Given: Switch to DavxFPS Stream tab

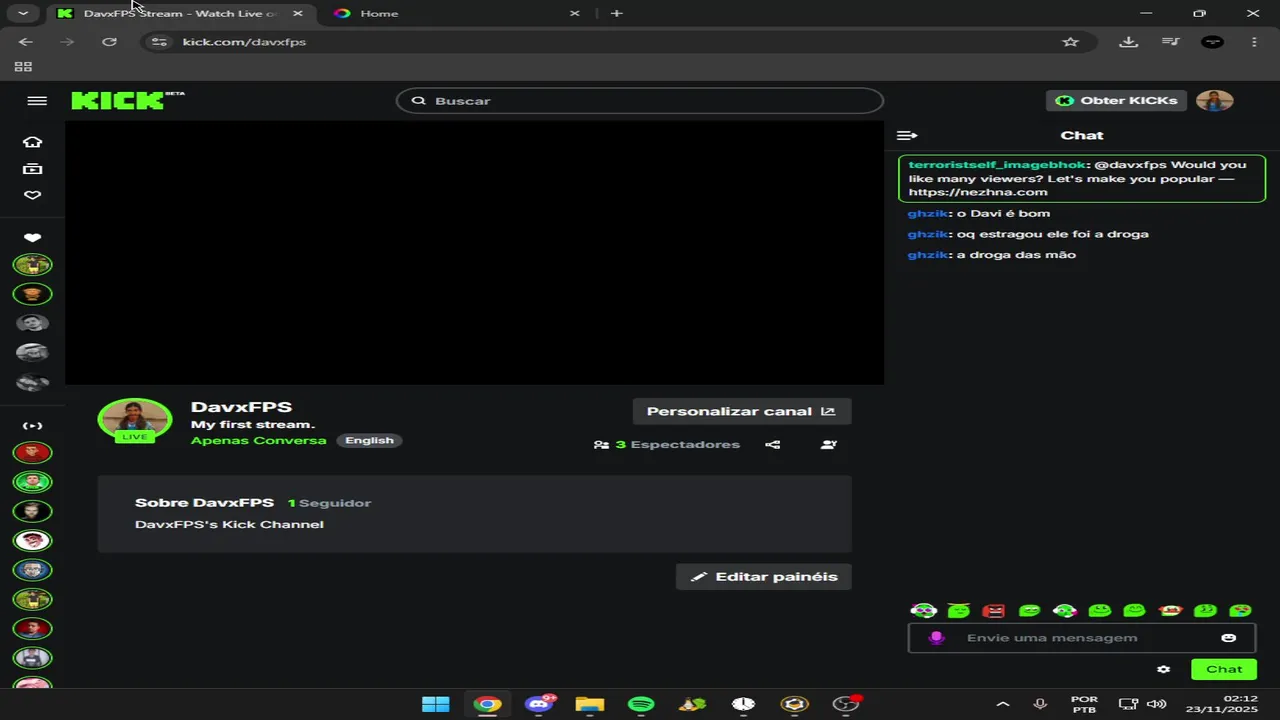Looking at the screenshot, I should coord(180,13).
